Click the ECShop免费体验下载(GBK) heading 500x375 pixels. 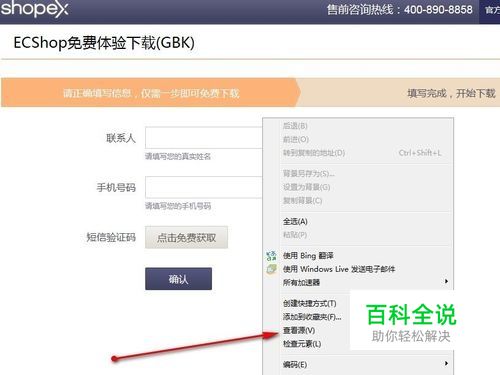(x=104, y=43)
